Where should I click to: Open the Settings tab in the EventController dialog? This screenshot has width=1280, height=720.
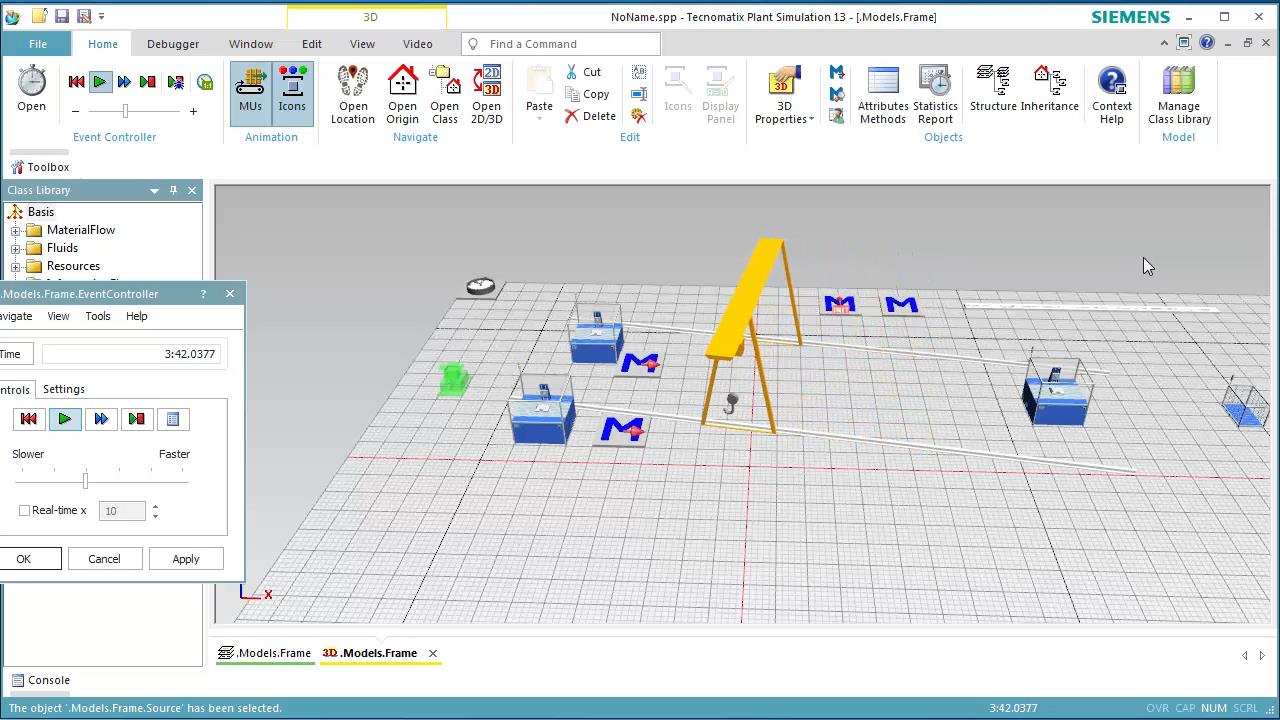[63, 389]
